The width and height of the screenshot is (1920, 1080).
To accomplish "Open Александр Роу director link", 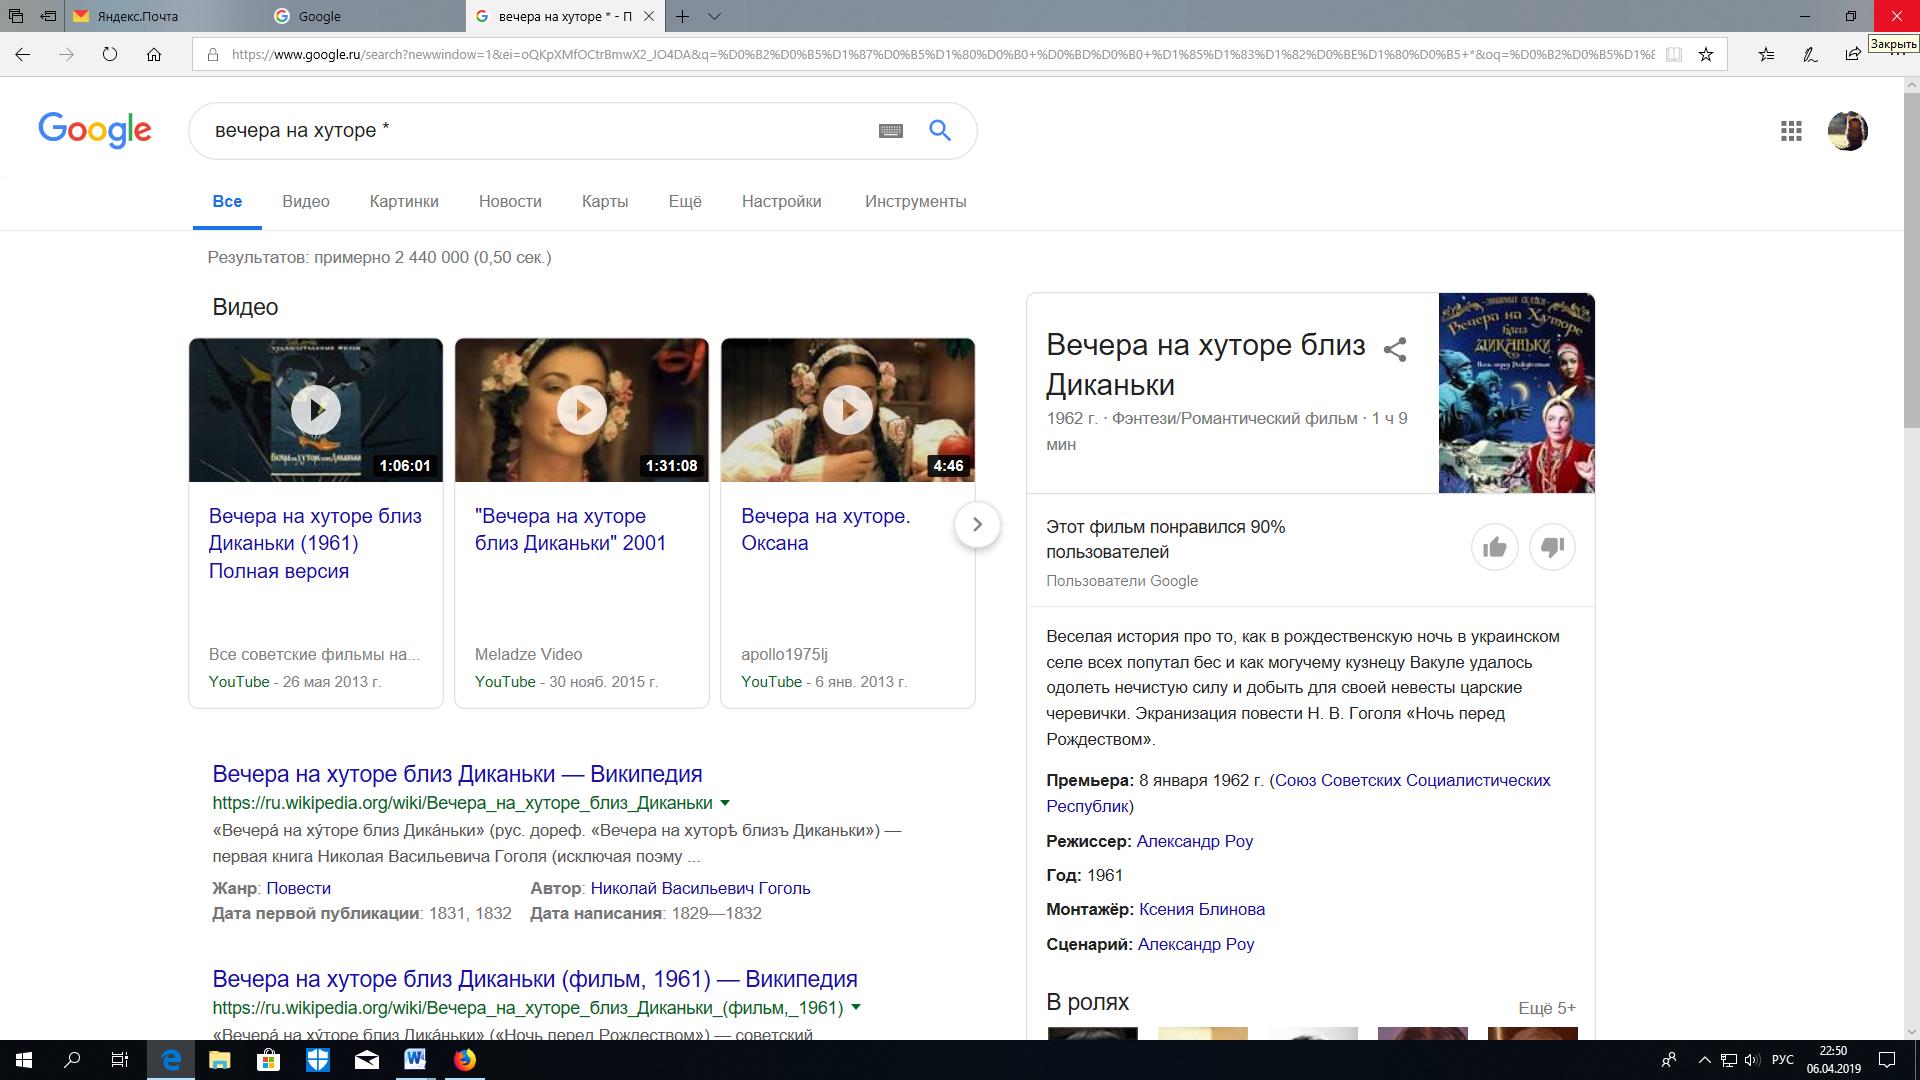I will (x=1195, y=841).
